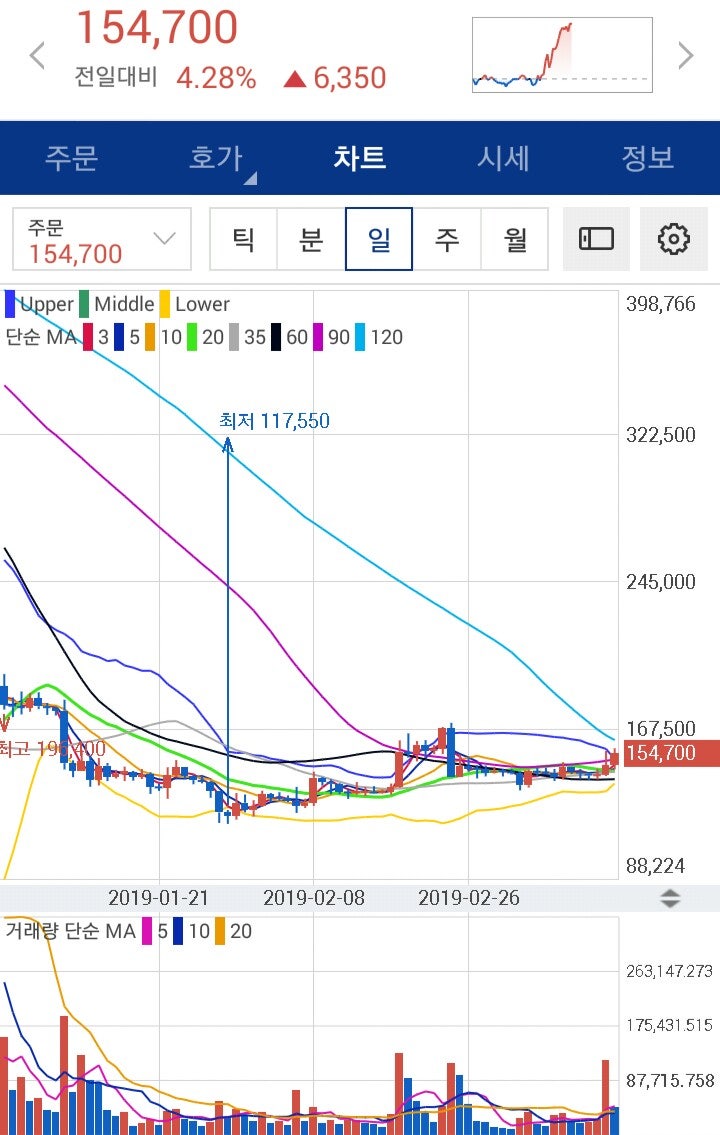Expand the 주문 154,700 dropdown
This screenshot has width=720, height=1135.
tap(102, 239)
